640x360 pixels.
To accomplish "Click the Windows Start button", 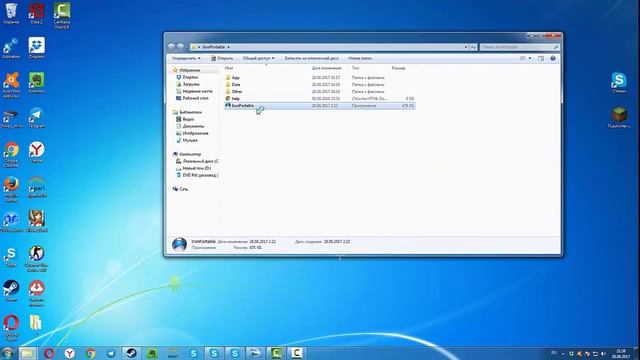I will [x=7, y=353].
